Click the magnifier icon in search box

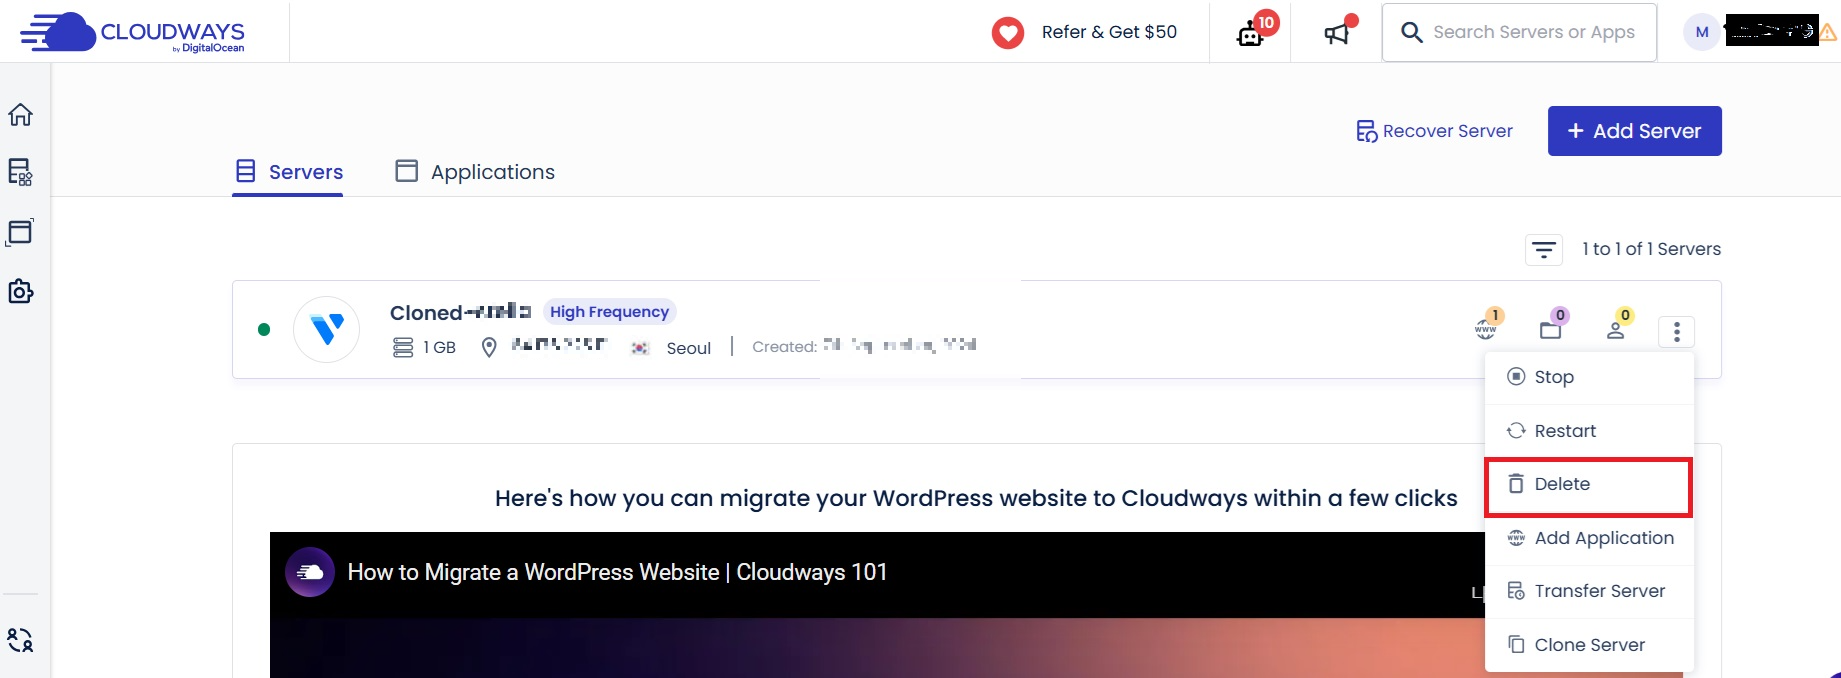coord(1411,32)
